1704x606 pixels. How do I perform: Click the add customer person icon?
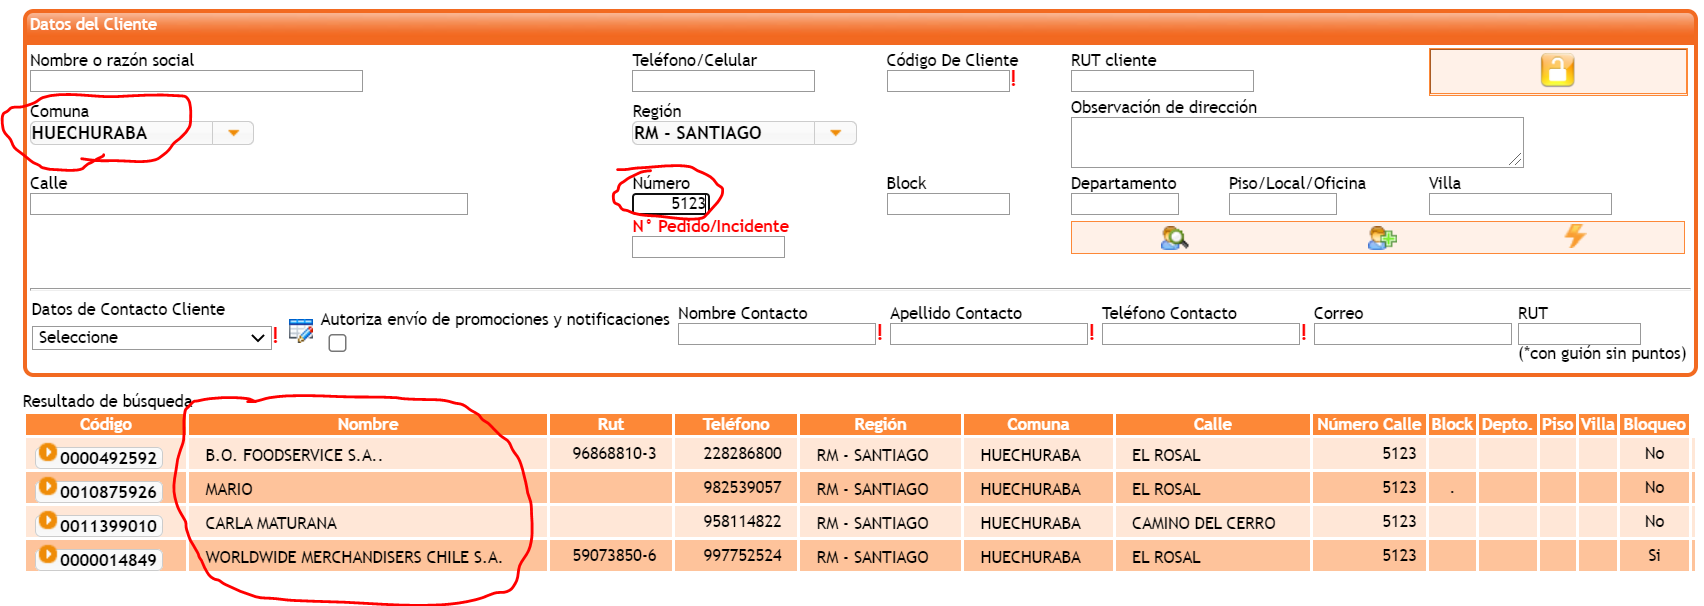(x=1382, y=238)
